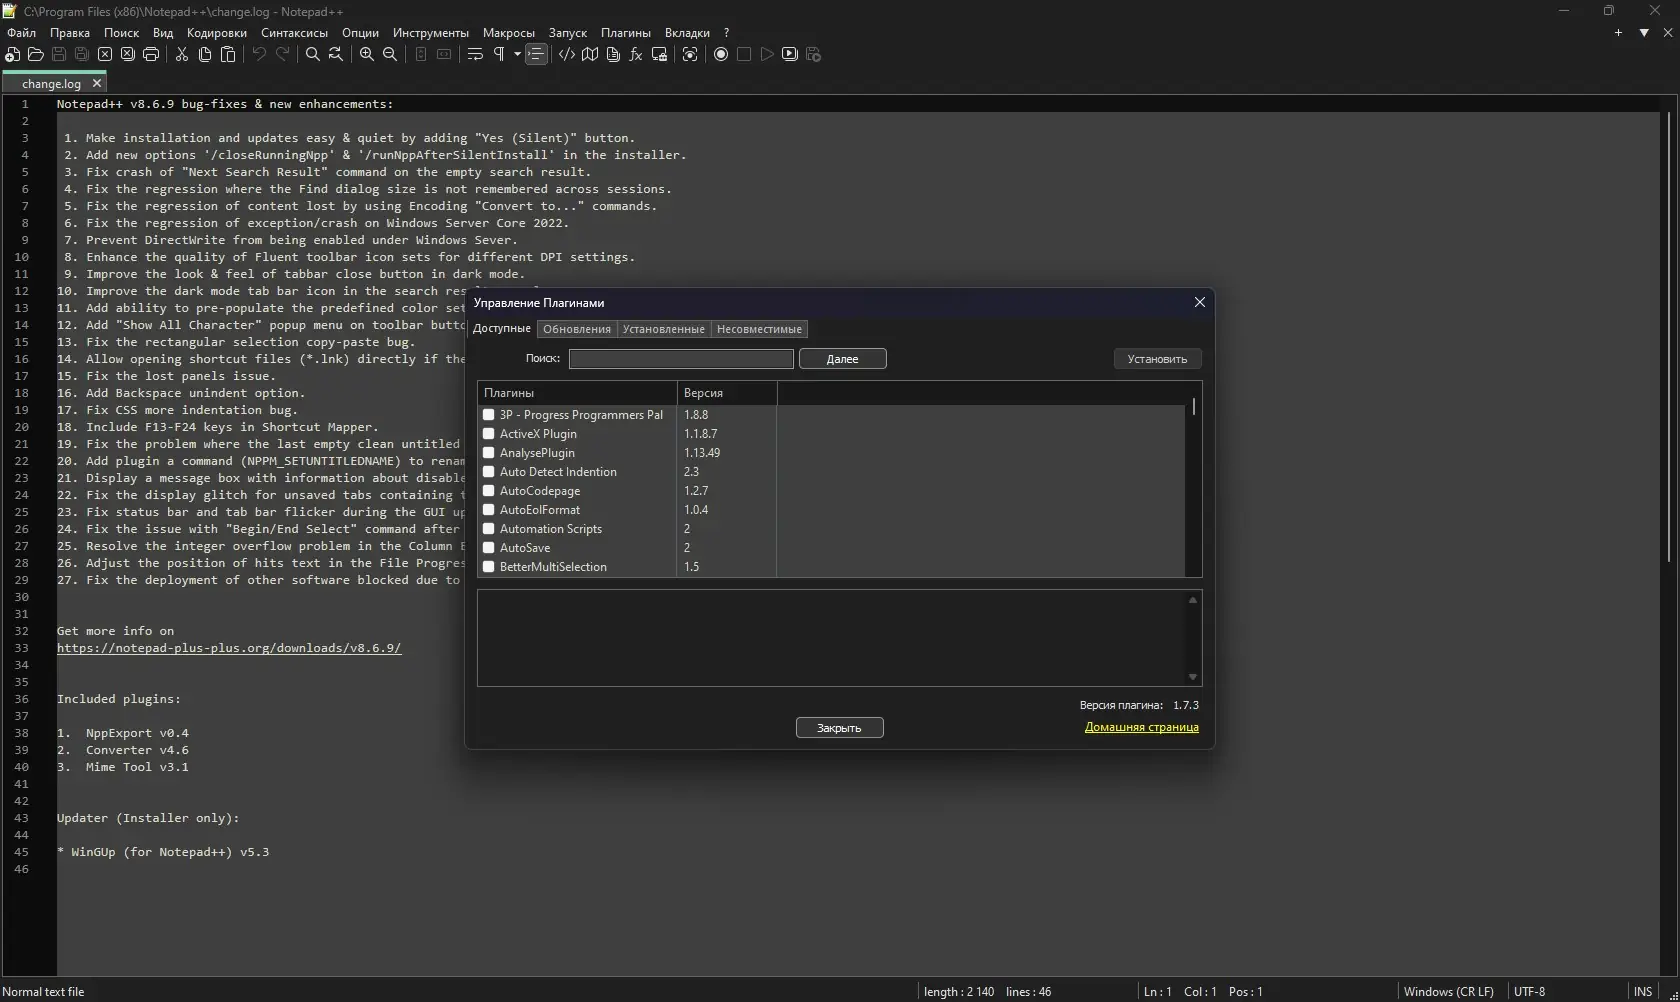
Task: Sort by the Плагины column header
Action: point(577,393)
